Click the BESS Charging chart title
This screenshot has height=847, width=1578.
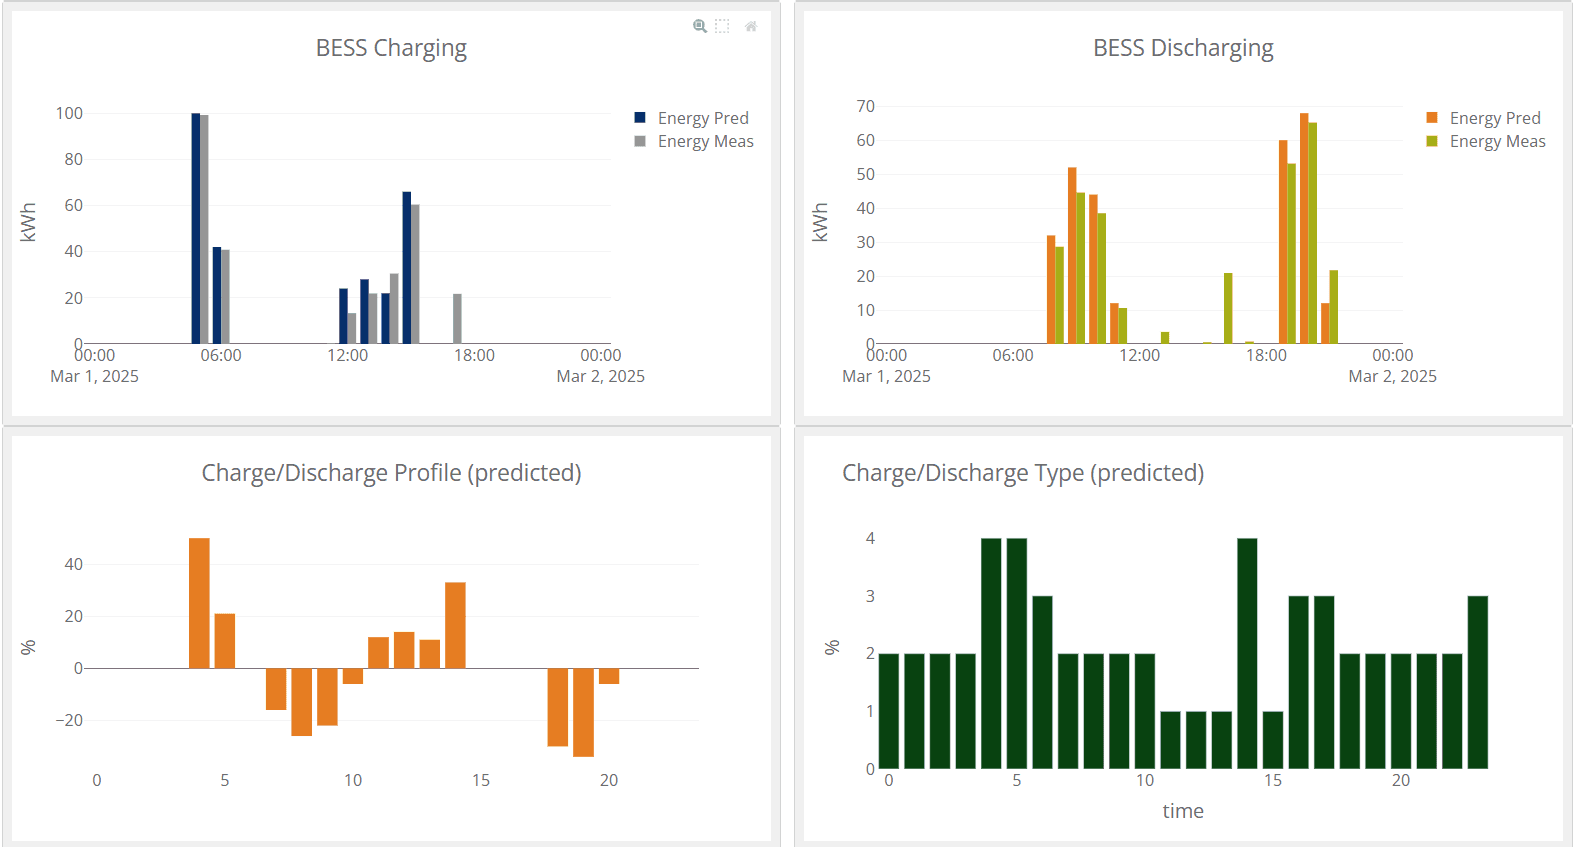click(x=391, y=48)
